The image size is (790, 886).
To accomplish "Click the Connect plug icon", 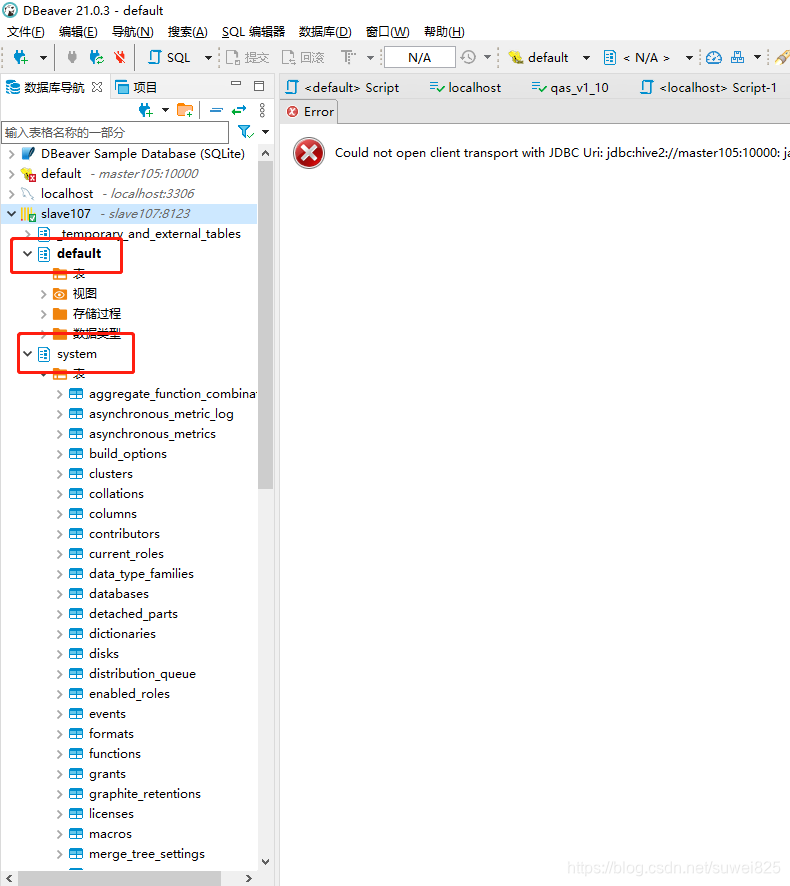I will [72, 57].
